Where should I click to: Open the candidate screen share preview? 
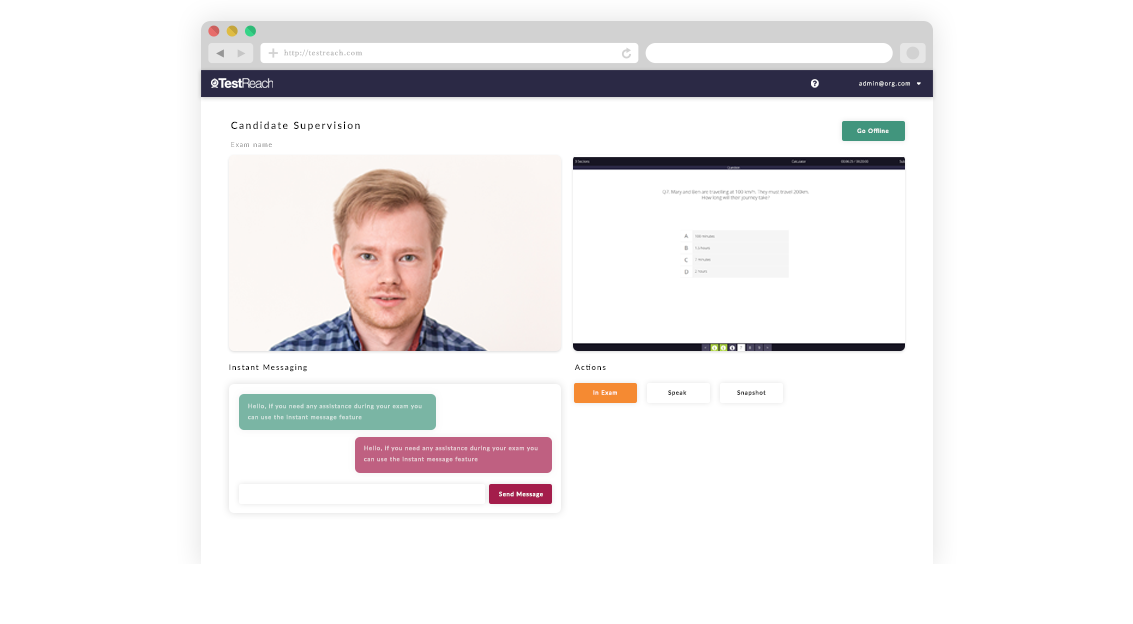(738, 254)
